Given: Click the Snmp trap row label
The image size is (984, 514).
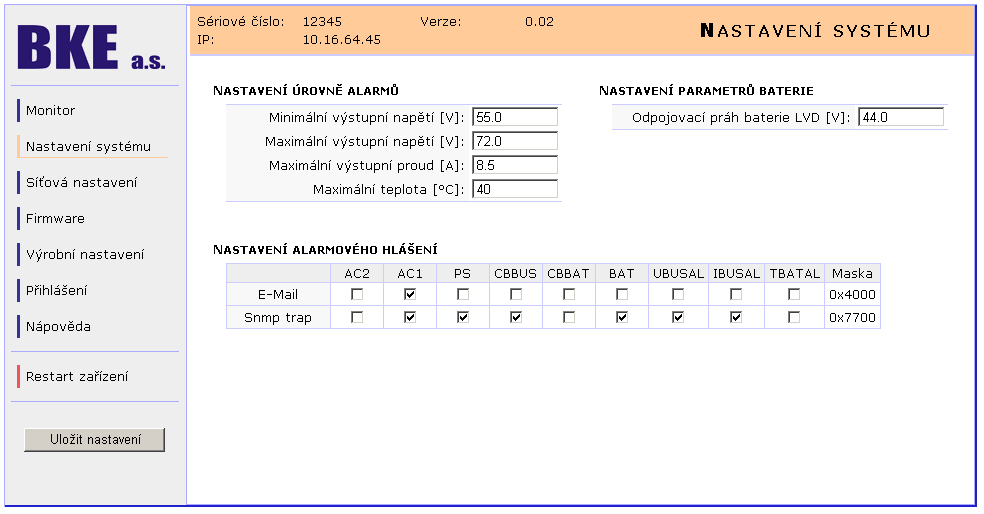Looking at the screenshot, I should click(278, 318).
